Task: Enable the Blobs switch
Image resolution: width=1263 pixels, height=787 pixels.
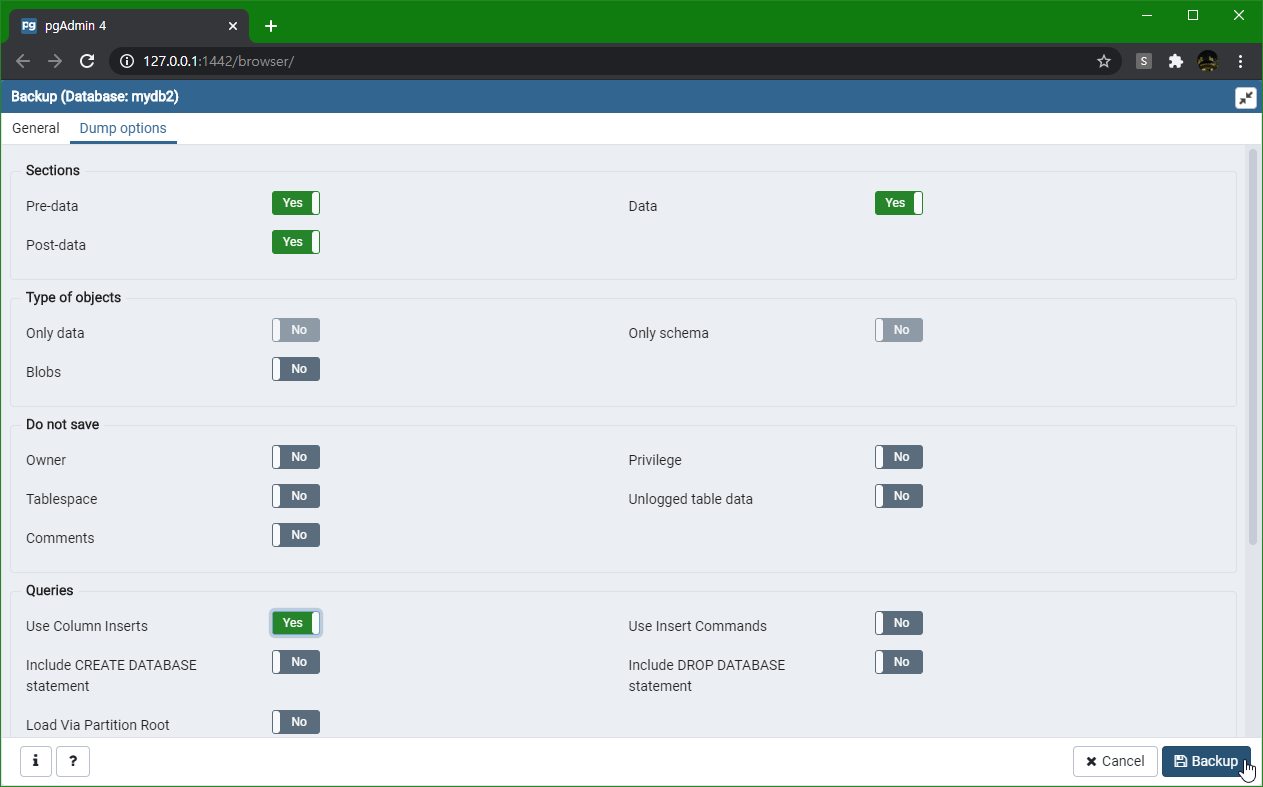Action: 296,369
